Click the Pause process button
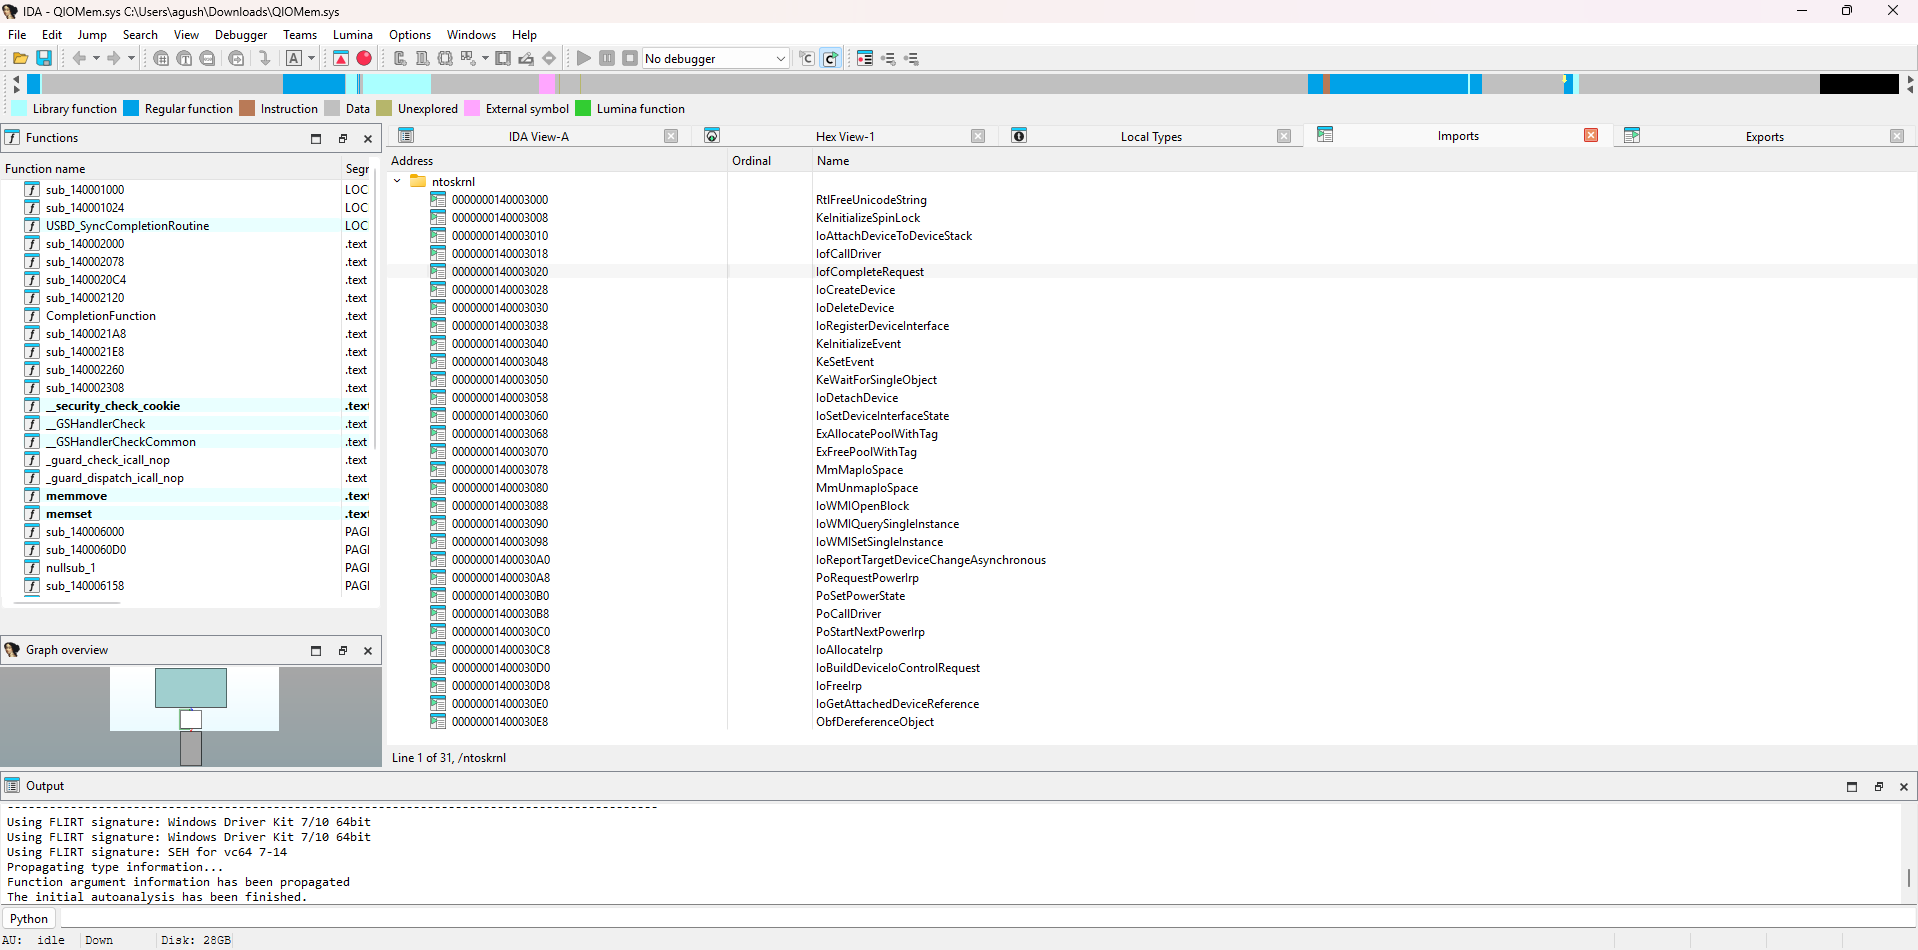 click(x=607, y=59)
